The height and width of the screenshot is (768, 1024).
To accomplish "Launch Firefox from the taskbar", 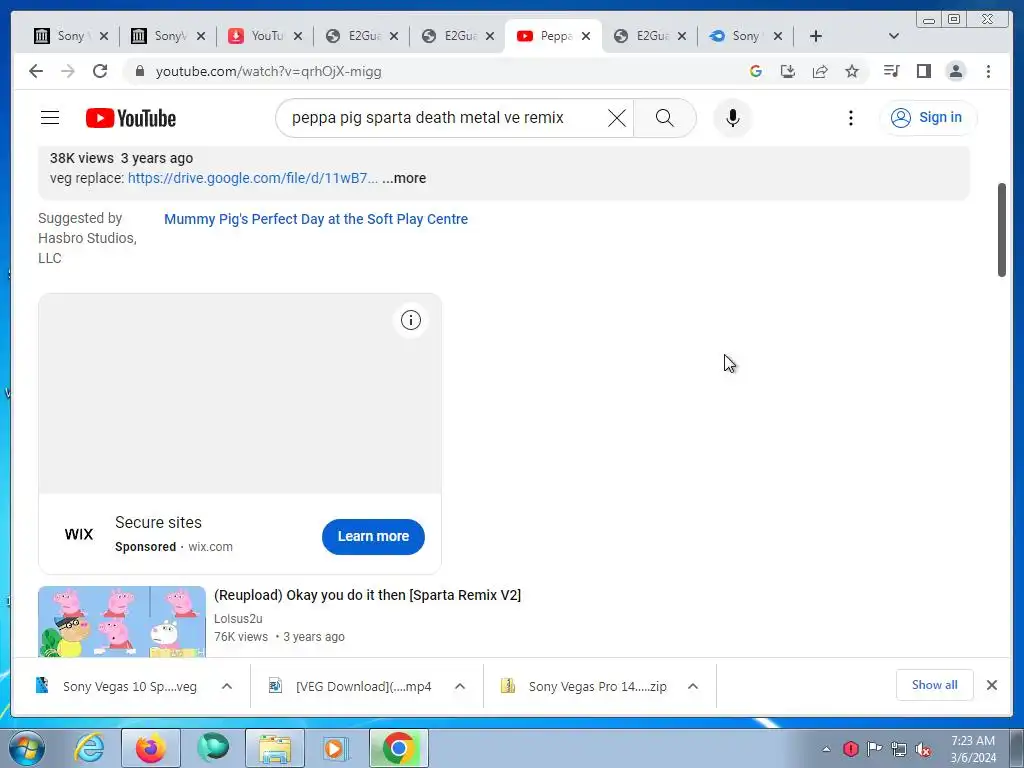I will pyautogui.click(x=151, y=748).
